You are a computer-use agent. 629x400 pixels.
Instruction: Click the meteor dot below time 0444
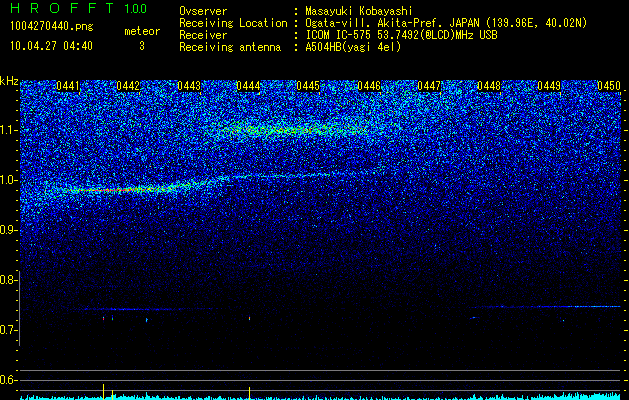pyautogui.click(x=250, y=319)
